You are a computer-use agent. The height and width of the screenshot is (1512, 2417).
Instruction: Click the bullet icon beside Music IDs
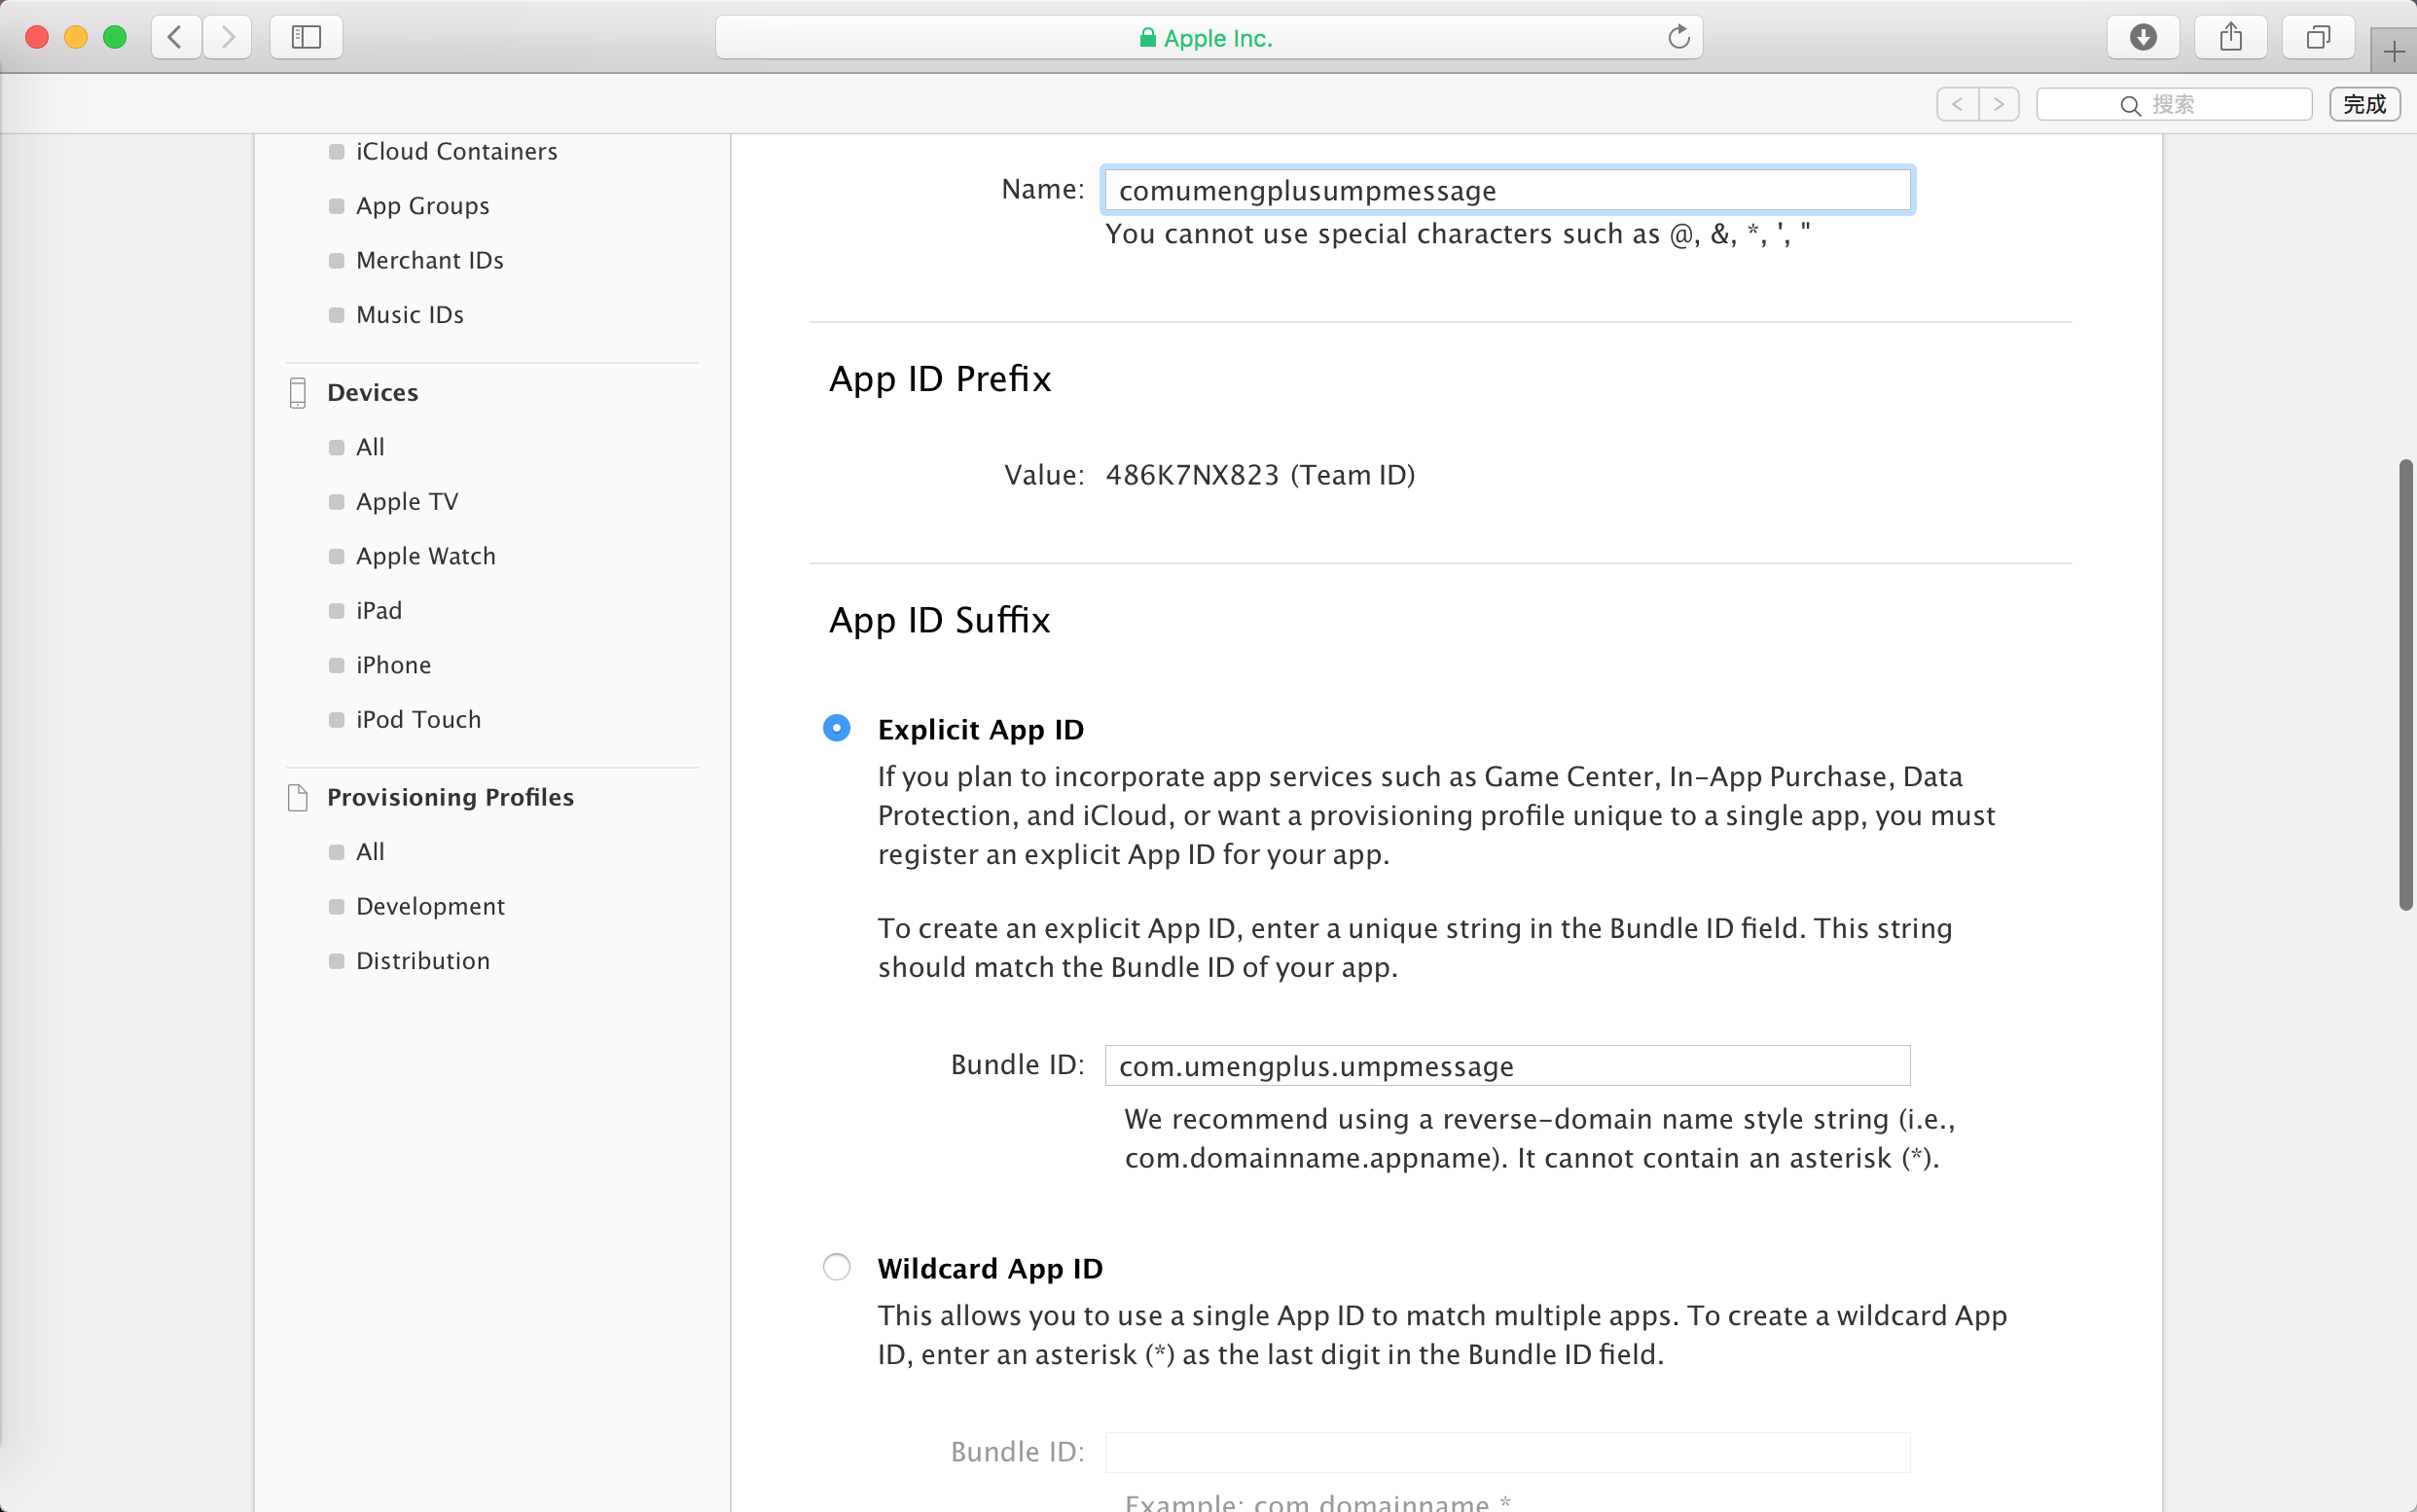click(x=336, y=315)
